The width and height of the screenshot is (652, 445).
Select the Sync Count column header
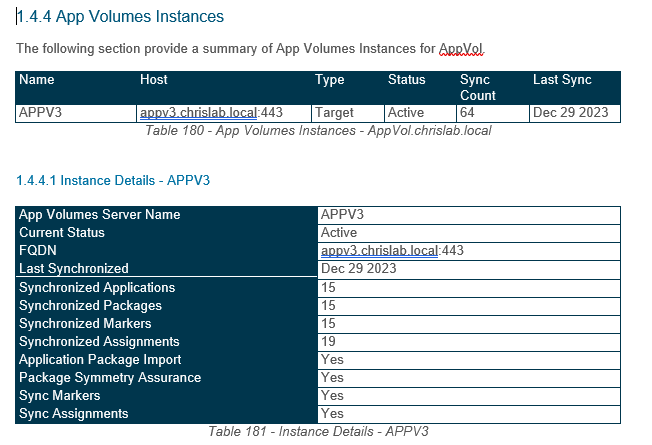point(477,87)
